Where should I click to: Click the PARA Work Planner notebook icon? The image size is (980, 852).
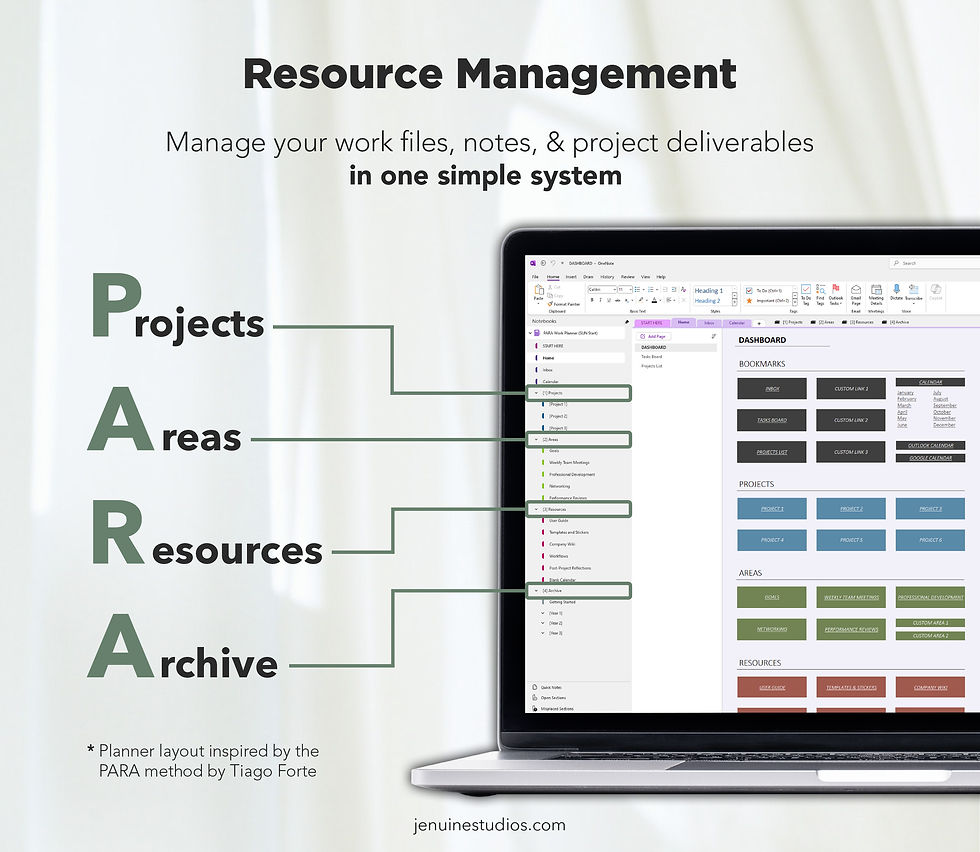[537, 333]
